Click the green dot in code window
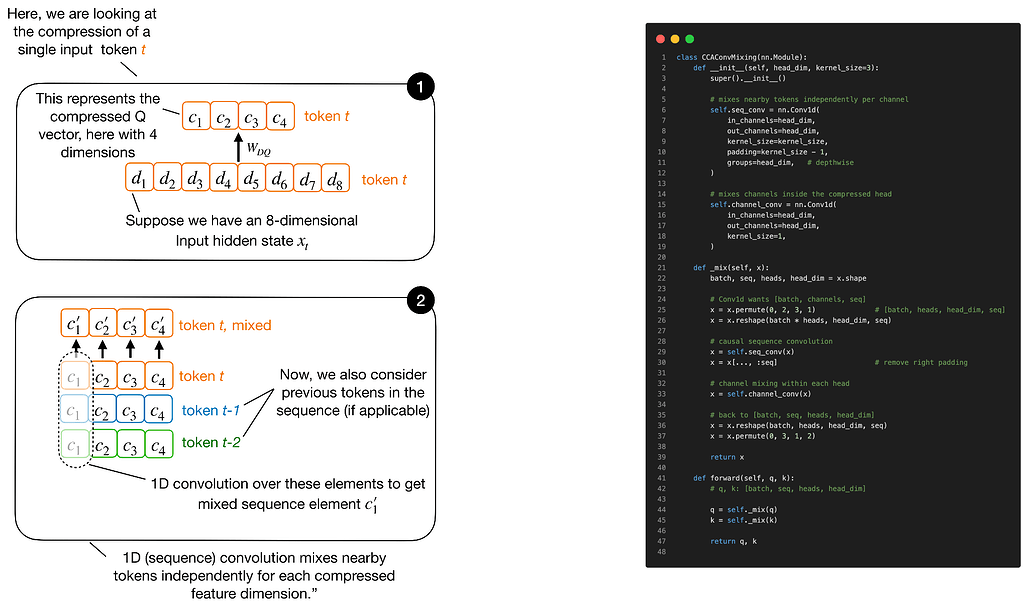1028x607 pixels. (x=689, y=39)
